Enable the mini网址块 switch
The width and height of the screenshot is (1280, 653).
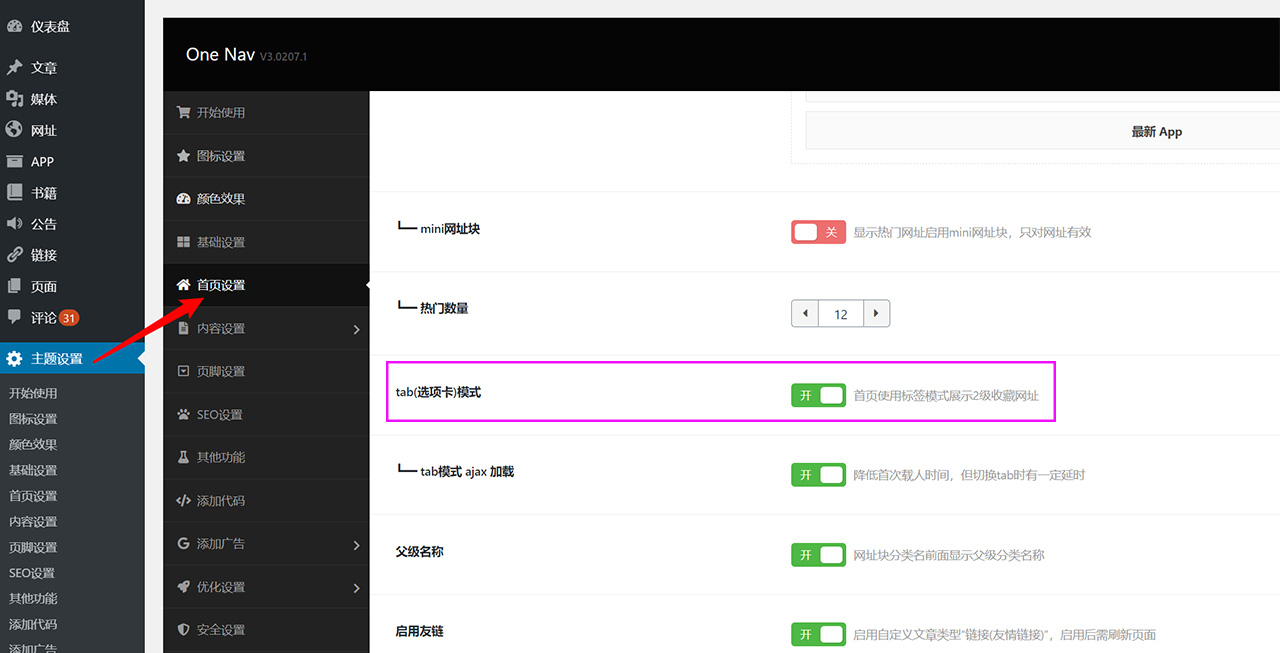tap(818, 231)
